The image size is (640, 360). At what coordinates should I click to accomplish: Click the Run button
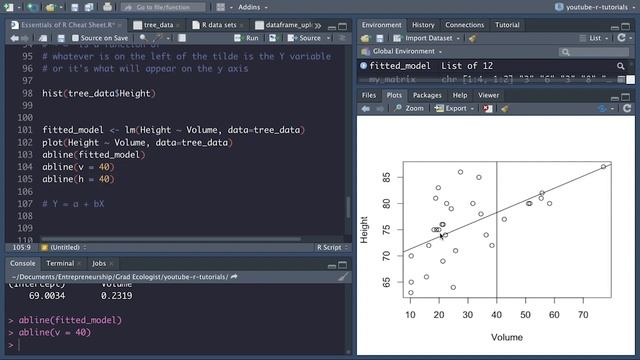pos(247,38)
